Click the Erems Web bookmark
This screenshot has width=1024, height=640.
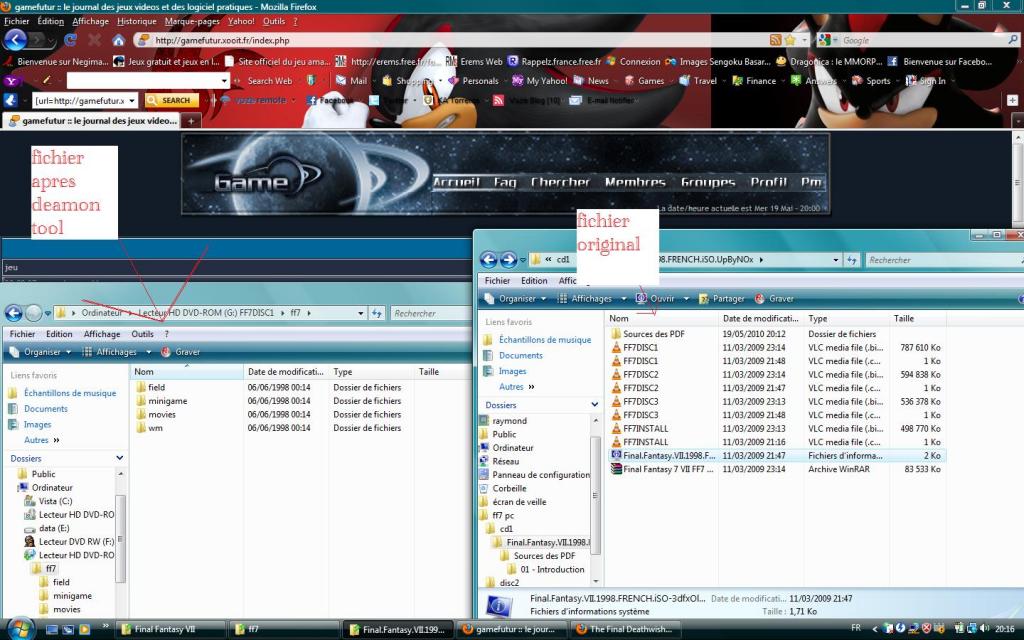tap(474, 61)
